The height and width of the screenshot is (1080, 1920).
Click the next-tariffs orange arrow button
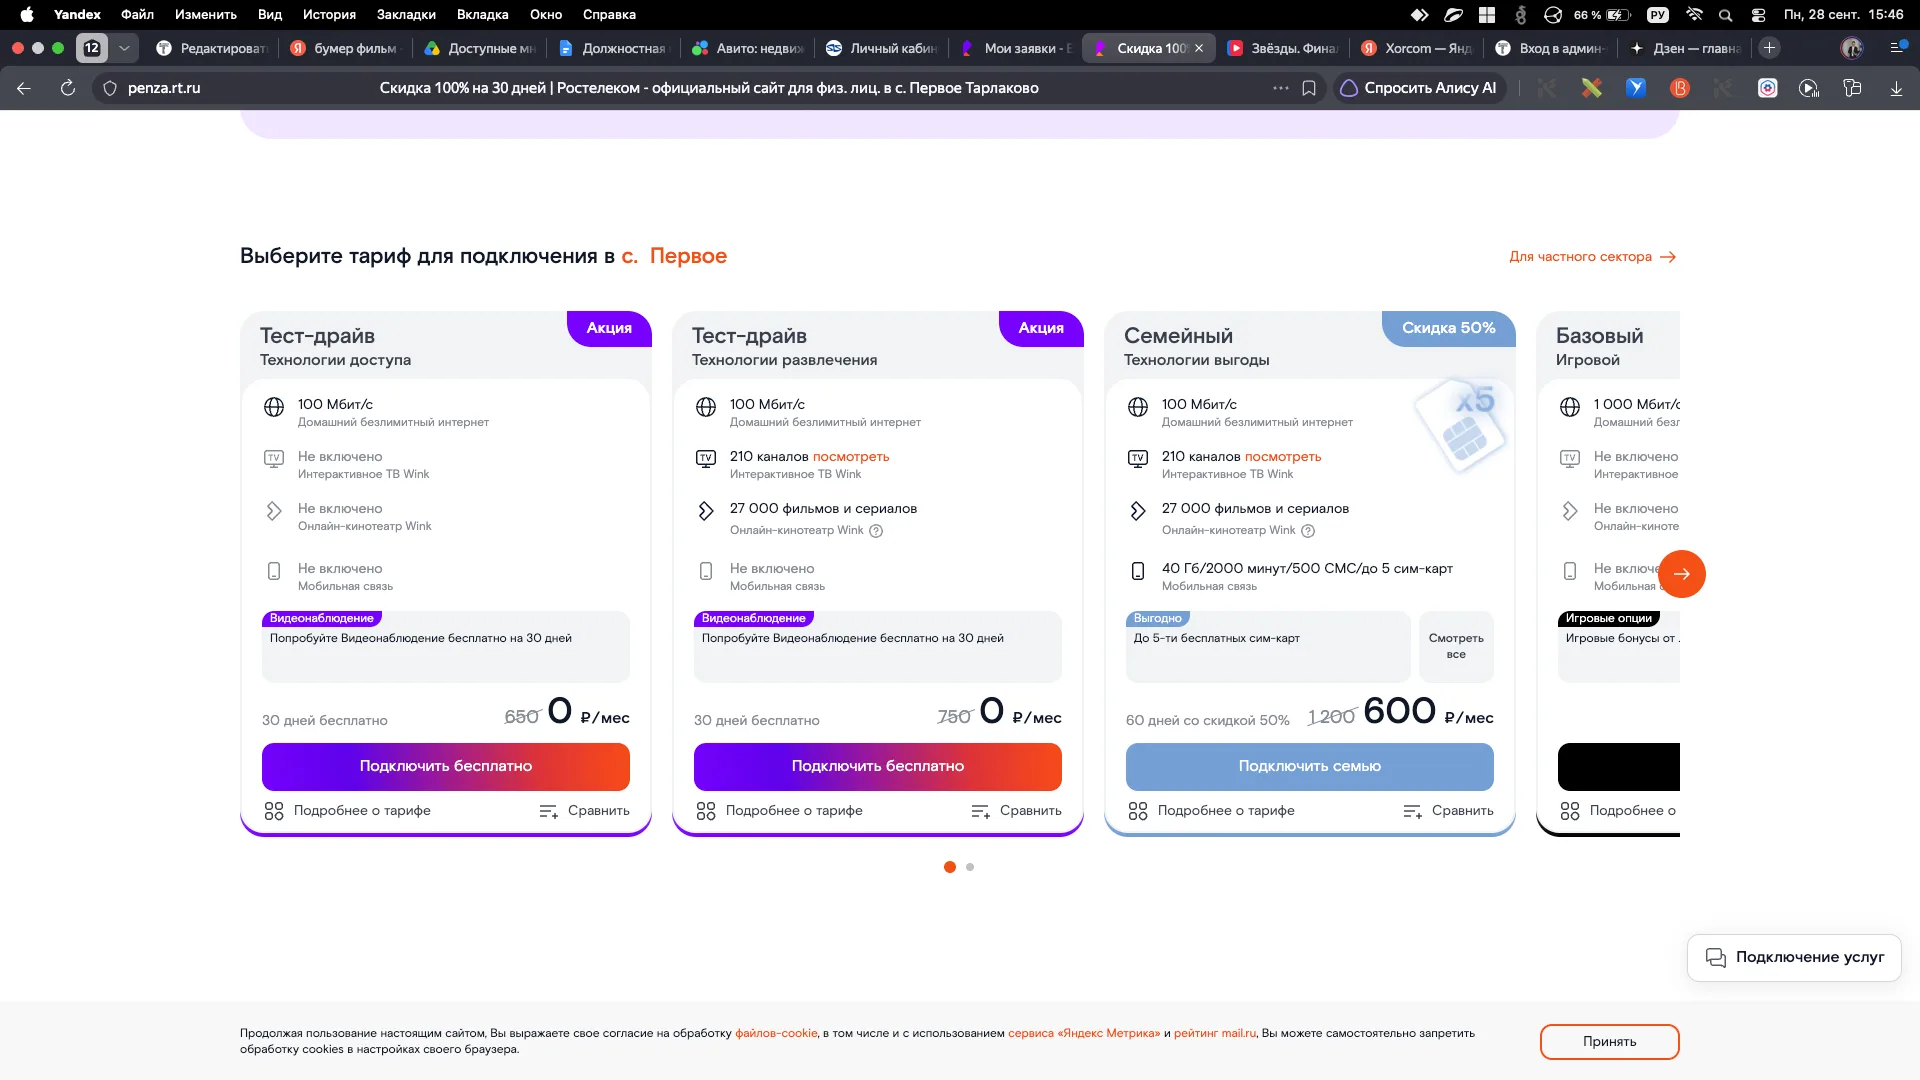1682,574
